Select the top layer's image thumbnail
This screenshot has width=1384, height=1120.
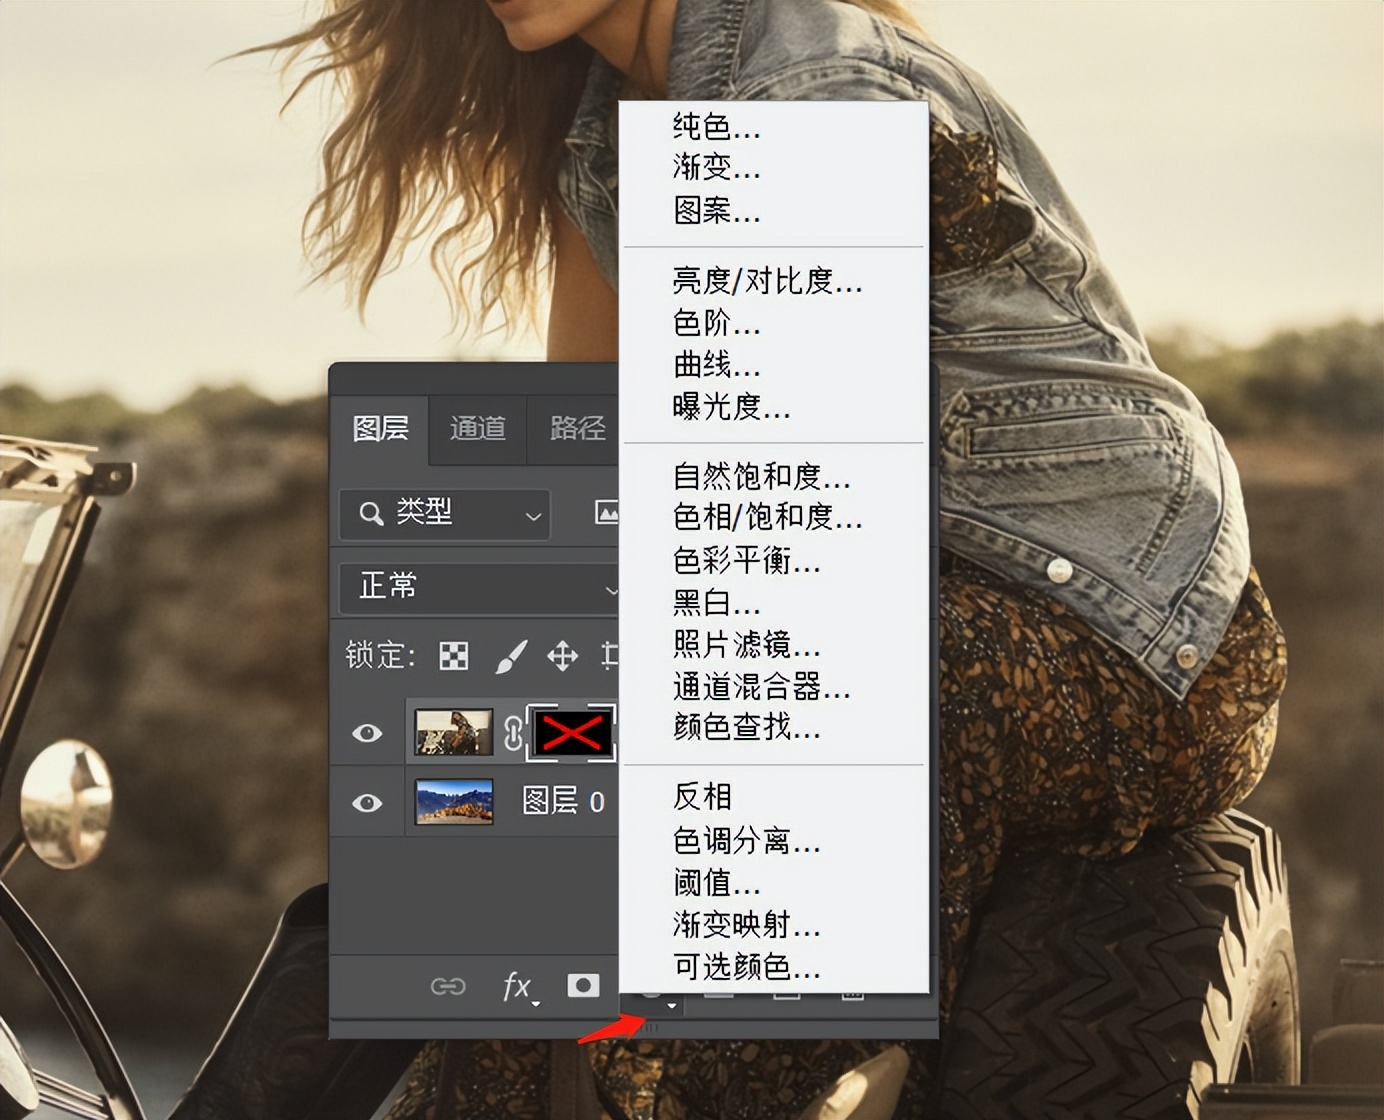[454, 732]
